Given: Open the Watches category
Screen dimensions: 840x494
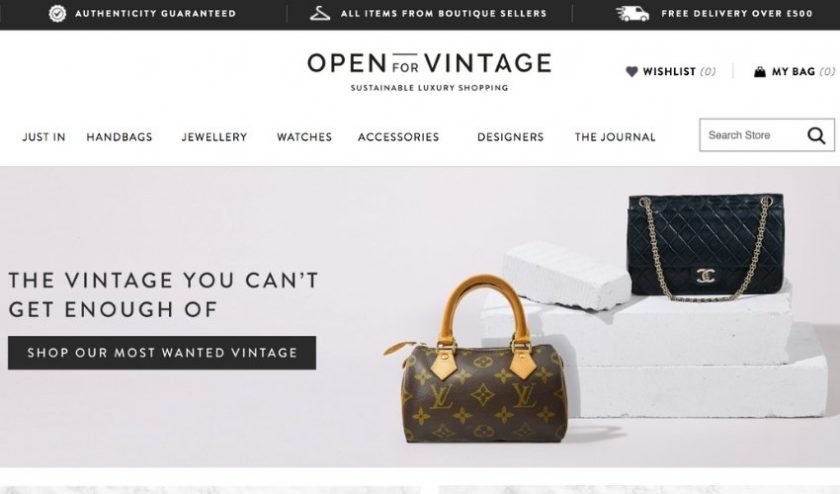Looking at the screenshot, I should pos(304,137).
